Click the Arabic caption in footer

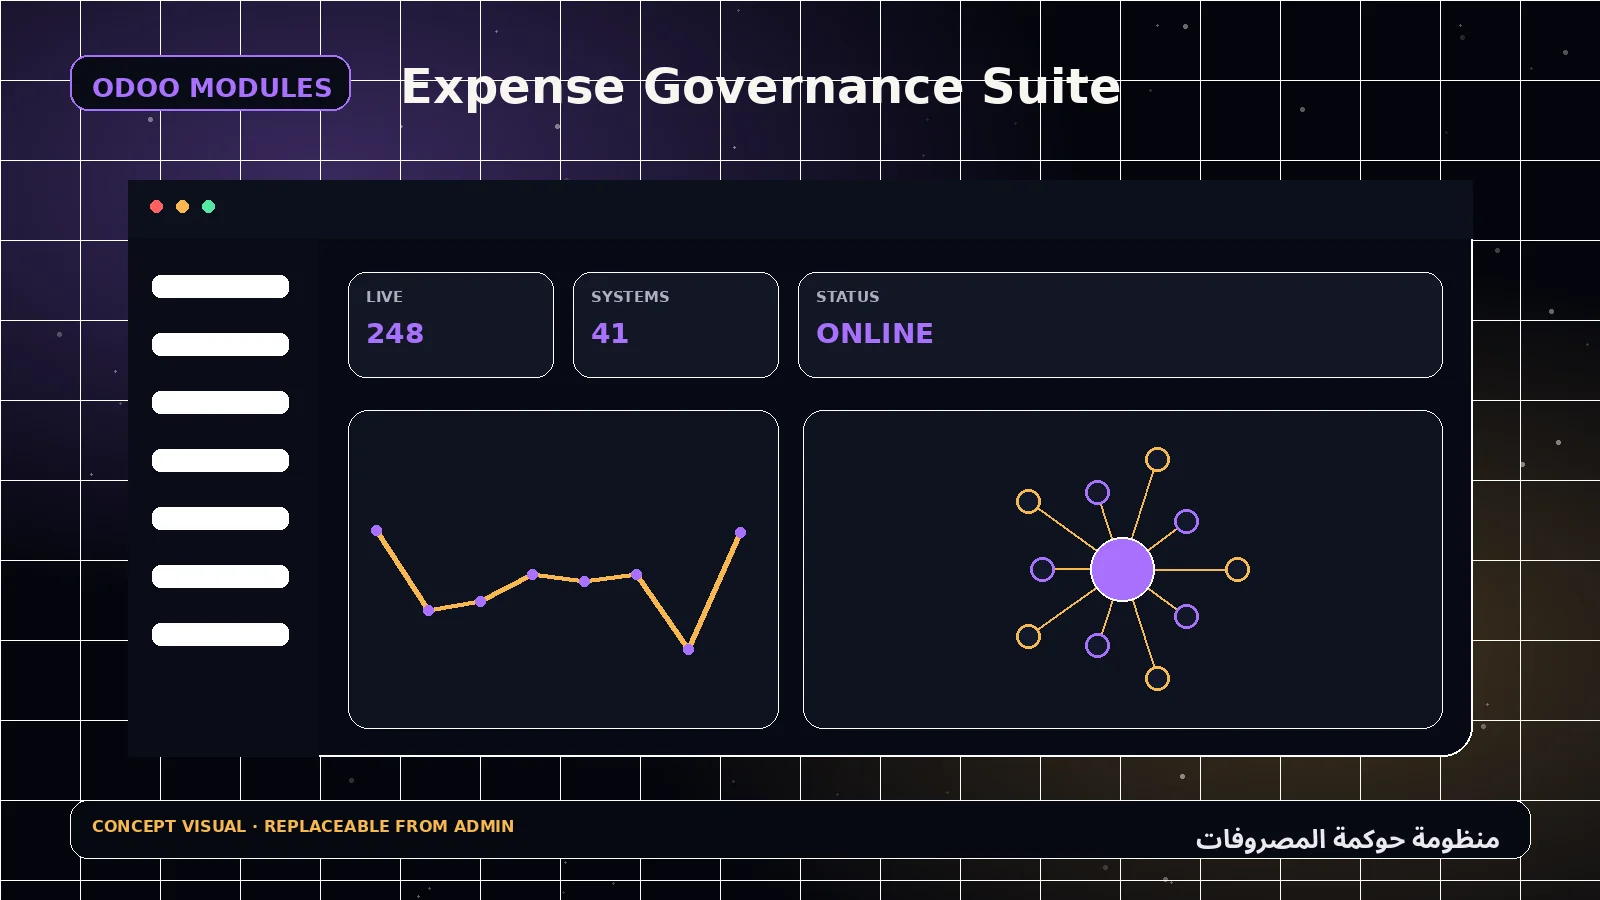[x=1348, y=838]
